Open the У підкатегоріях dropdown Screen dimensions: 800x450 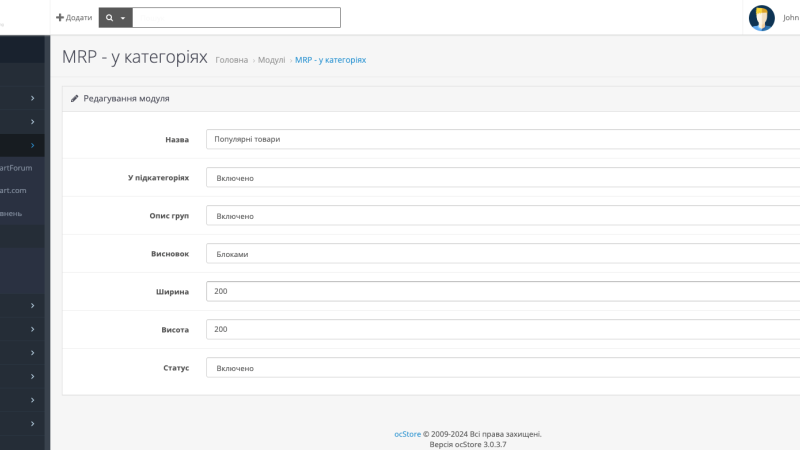click(x=503, y=178)
